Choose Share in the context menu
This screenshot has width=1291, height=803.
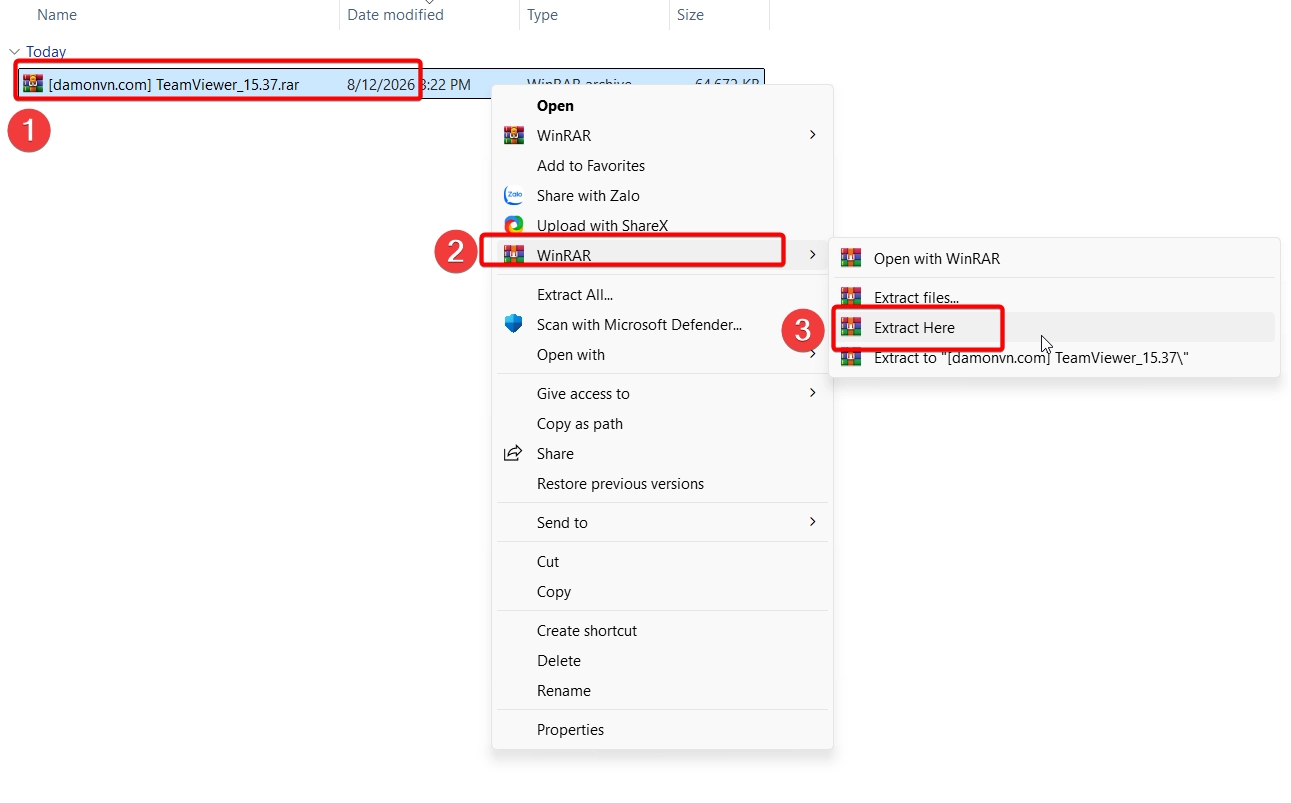click(555, 454)
